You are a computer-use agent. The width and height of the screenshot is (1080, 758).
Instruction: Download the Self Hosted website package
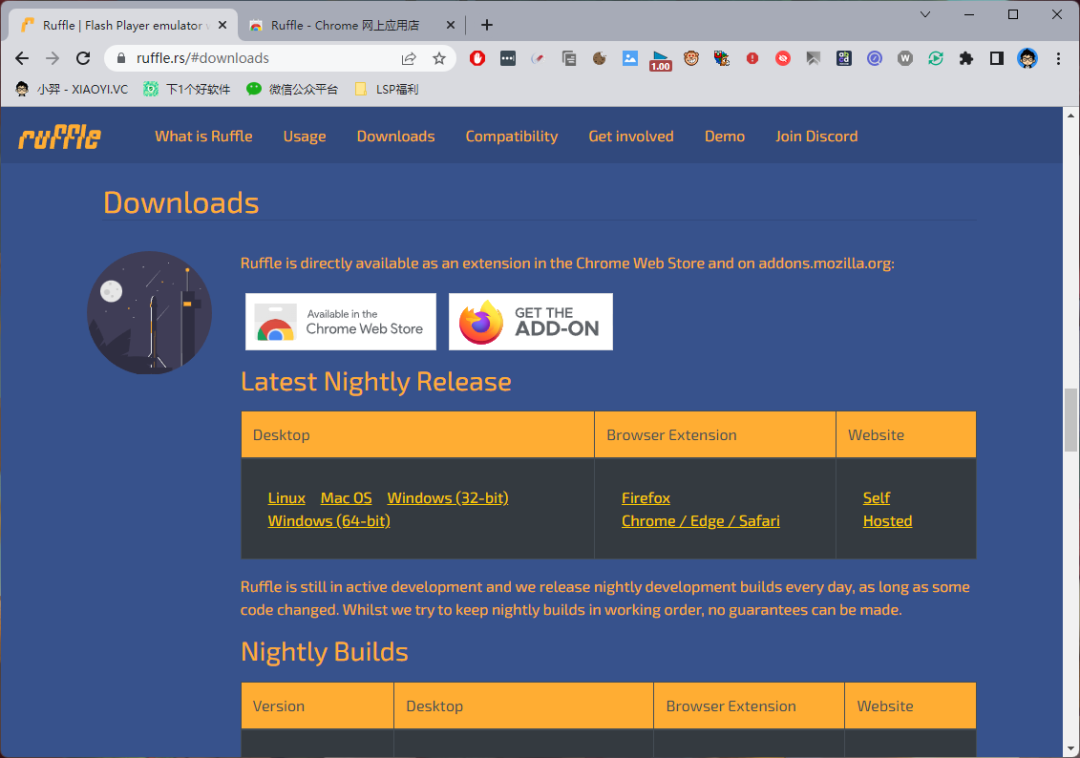tap(887, 509)
